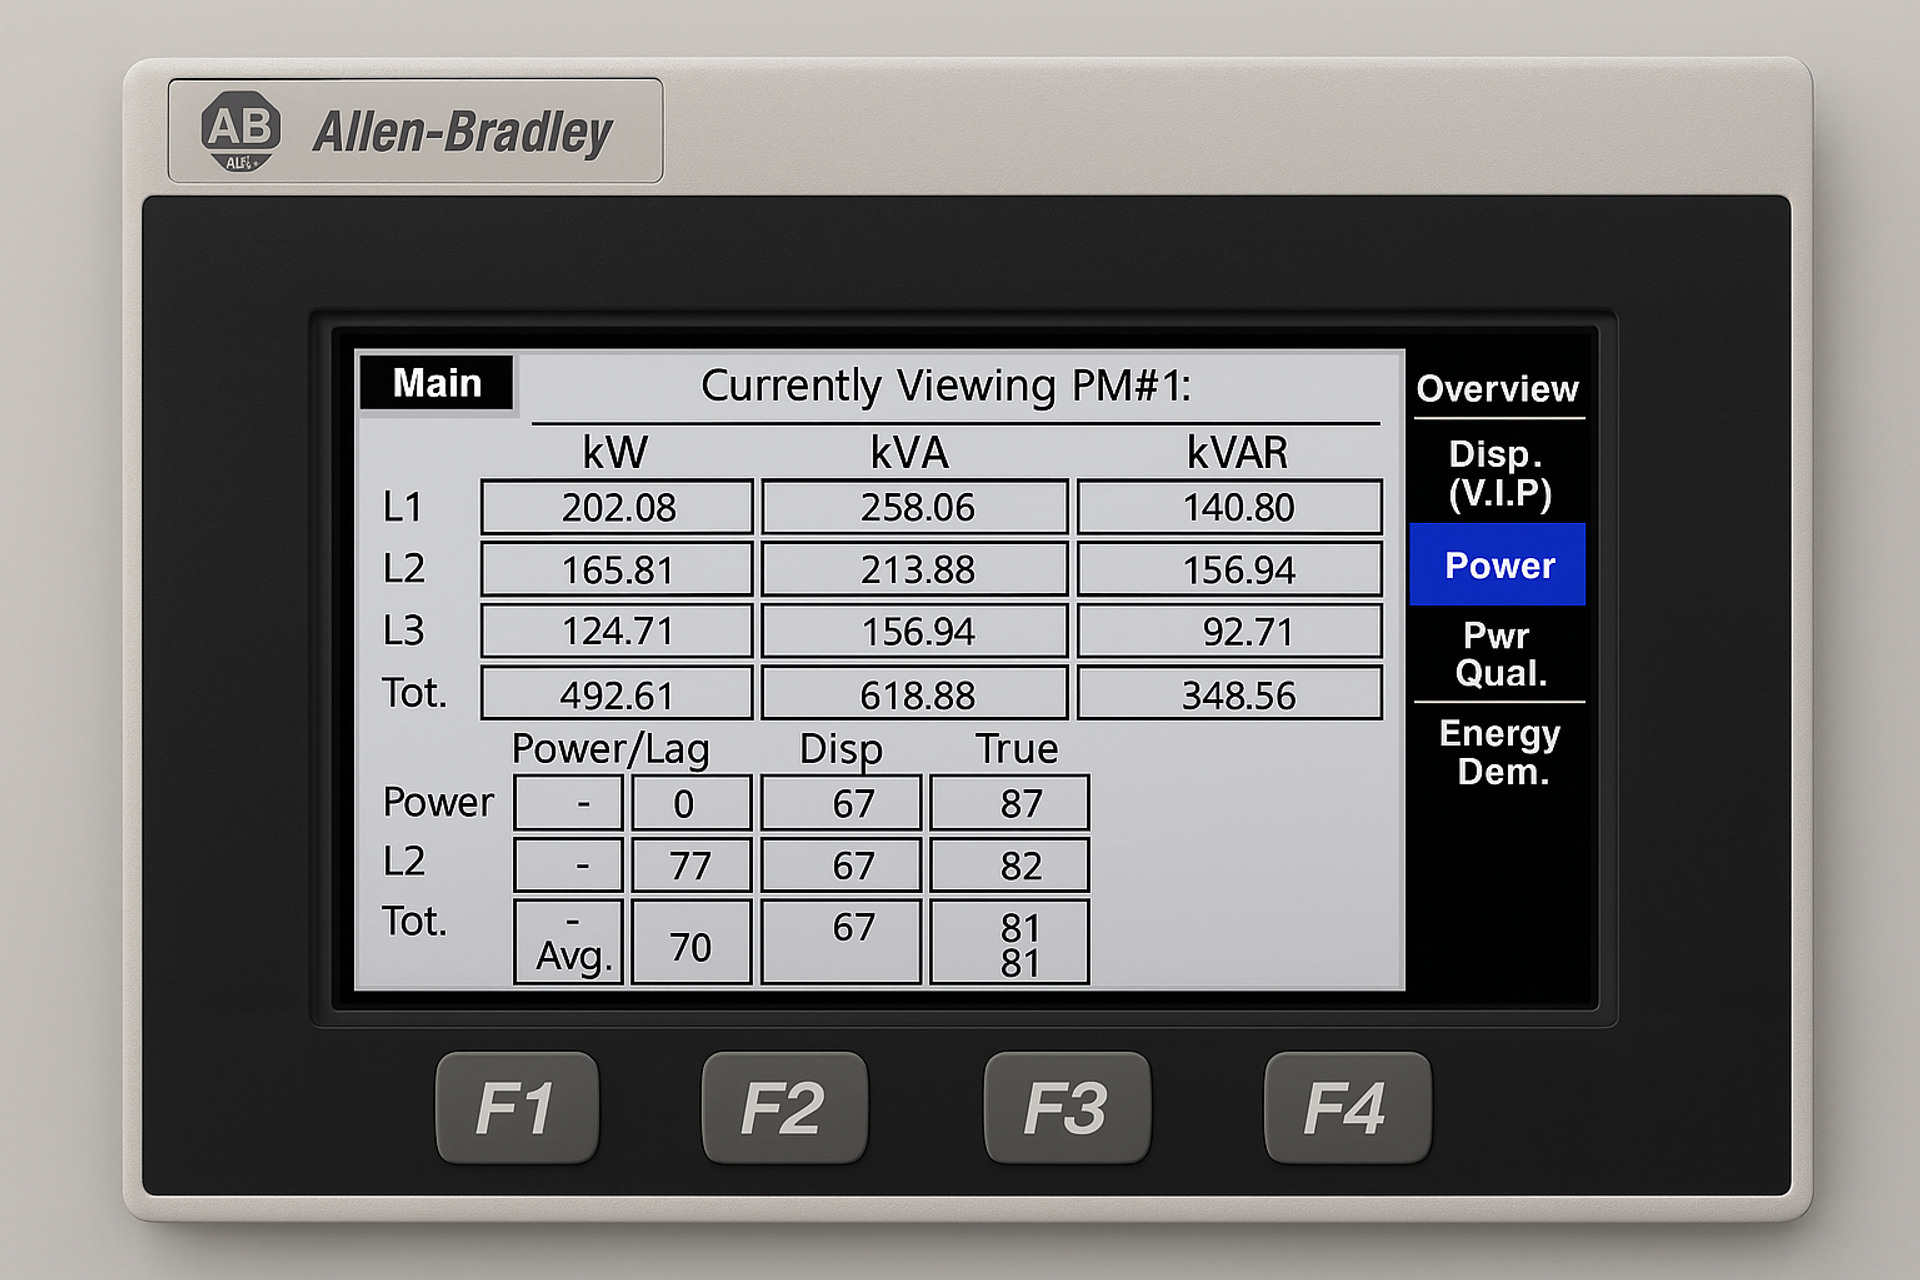Screen dimensions: 1920x1280
Task: Click the L1 row label
Action: [403, 507]
